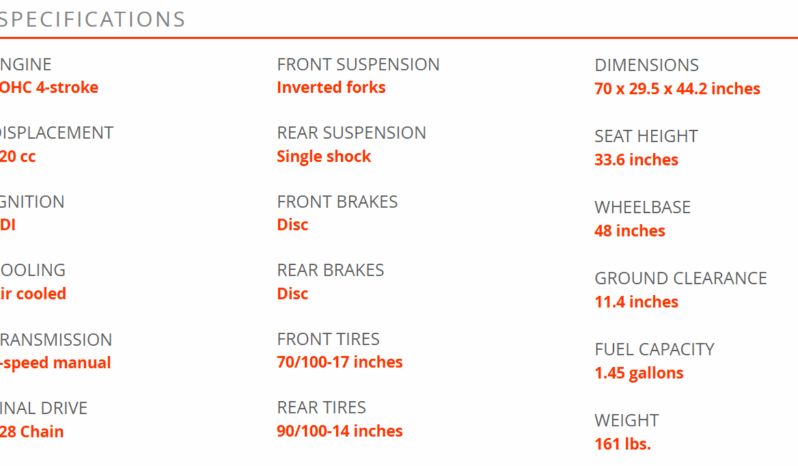This screenshot has width=798, height=466.
Task: Select the Single shock text
Action: [x=324, y=156]
